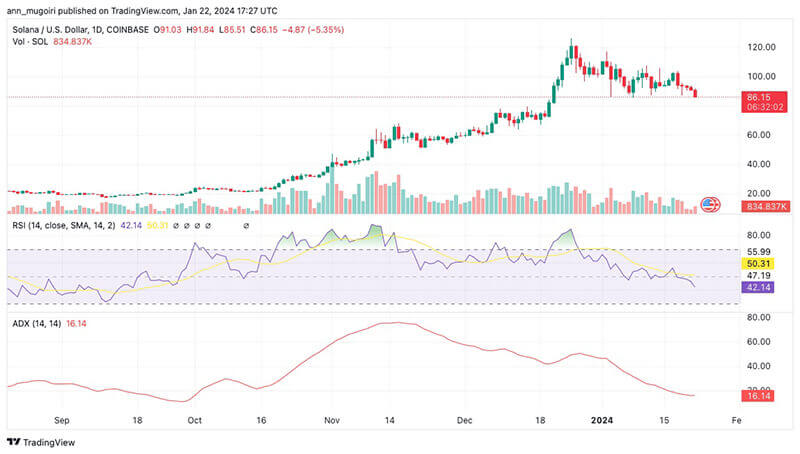Click the Nov label on time axis
Screen dimensions: 800x454
pyautogui.click(x=332, y=420)
